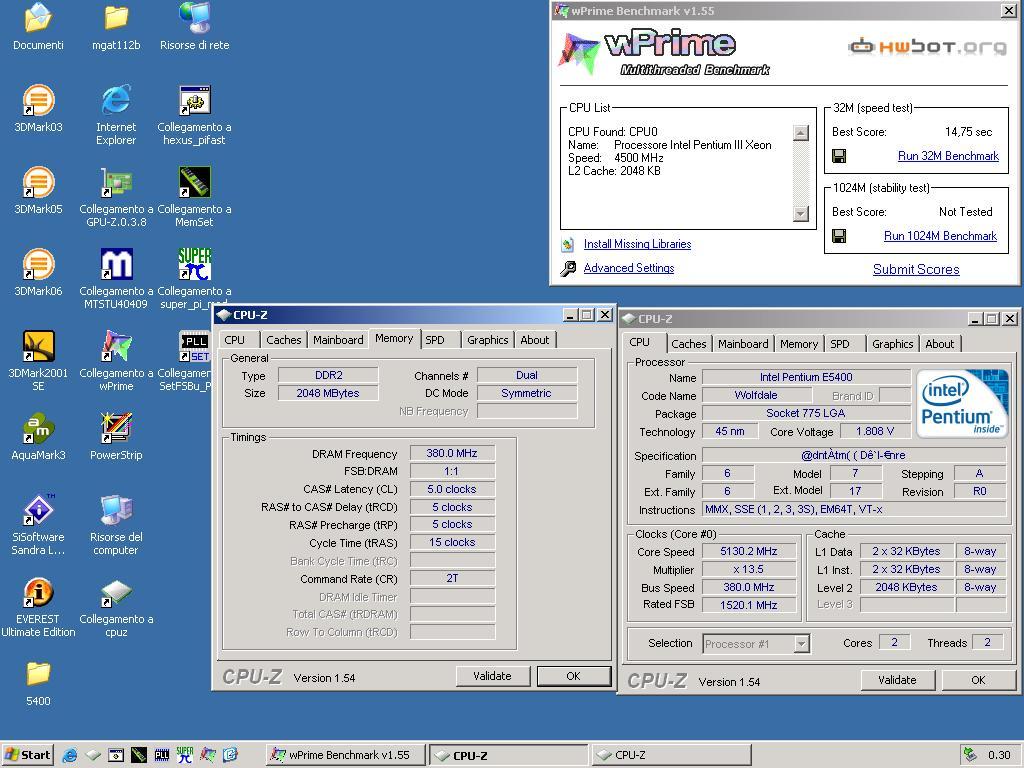The width and height of the screenshot is (1024, 768).
Task: Run 1024M Benchmark link in wPrime
Action: [x=940, y=236]
